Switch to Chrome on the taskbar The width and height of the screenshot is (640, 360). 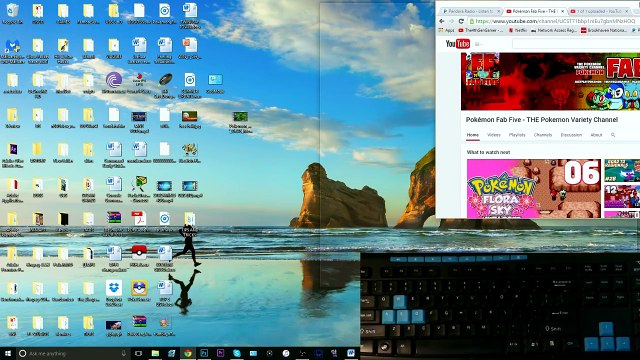coord(188,353)
